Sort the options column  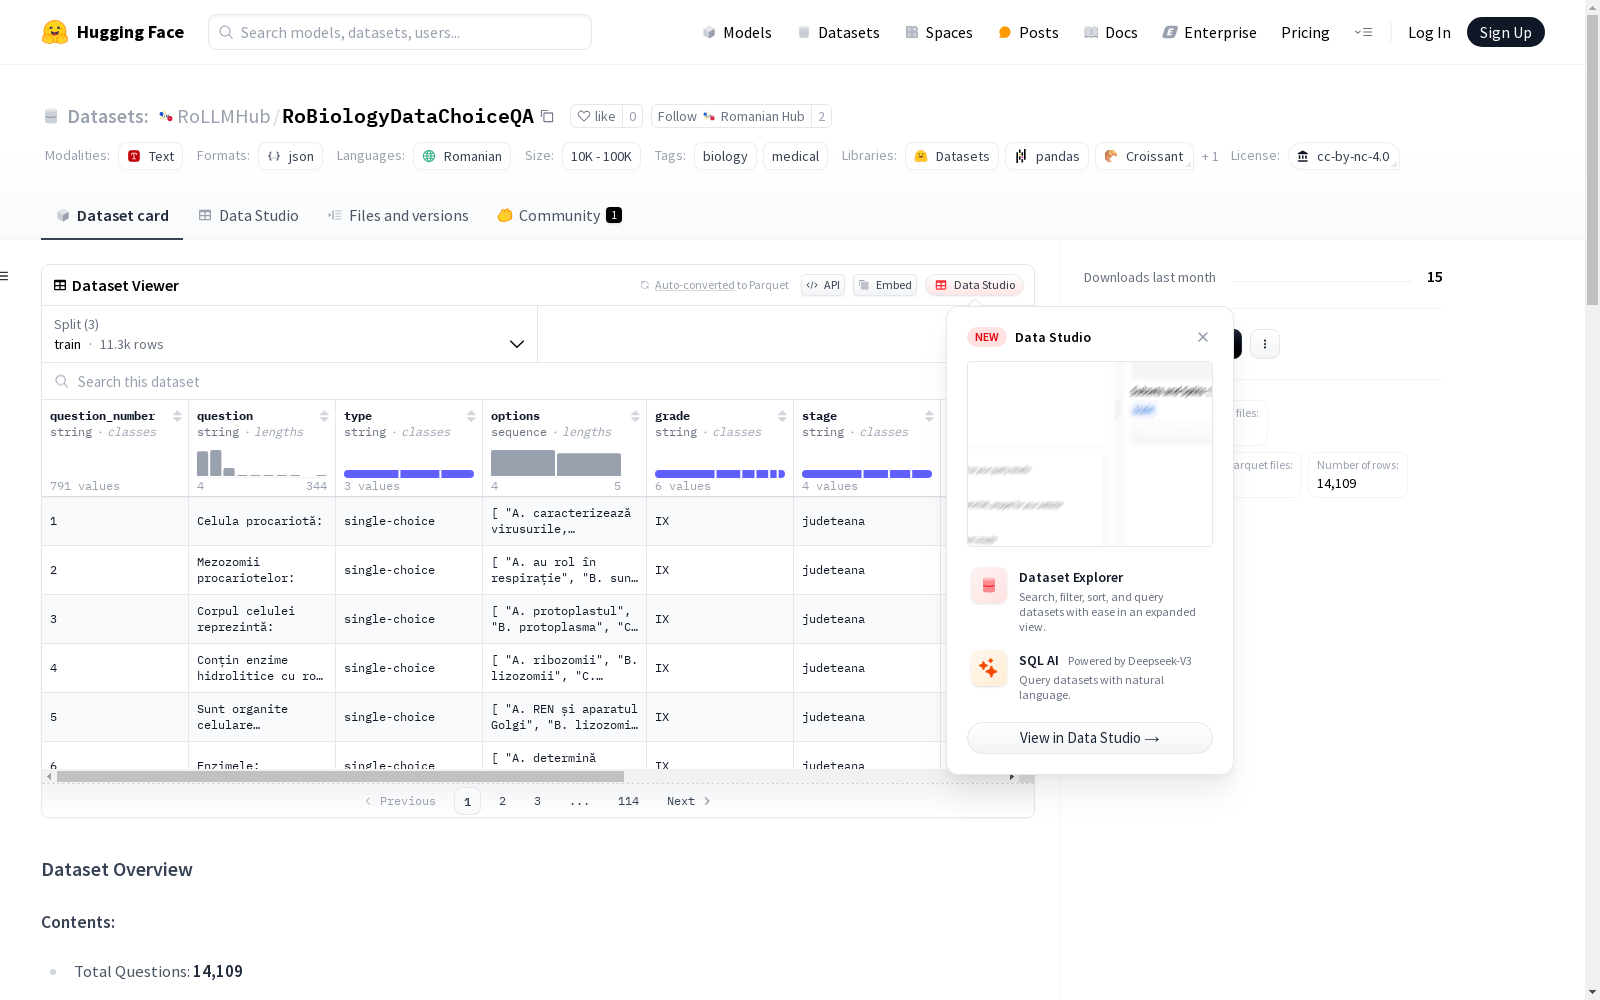tap(635, 416)
